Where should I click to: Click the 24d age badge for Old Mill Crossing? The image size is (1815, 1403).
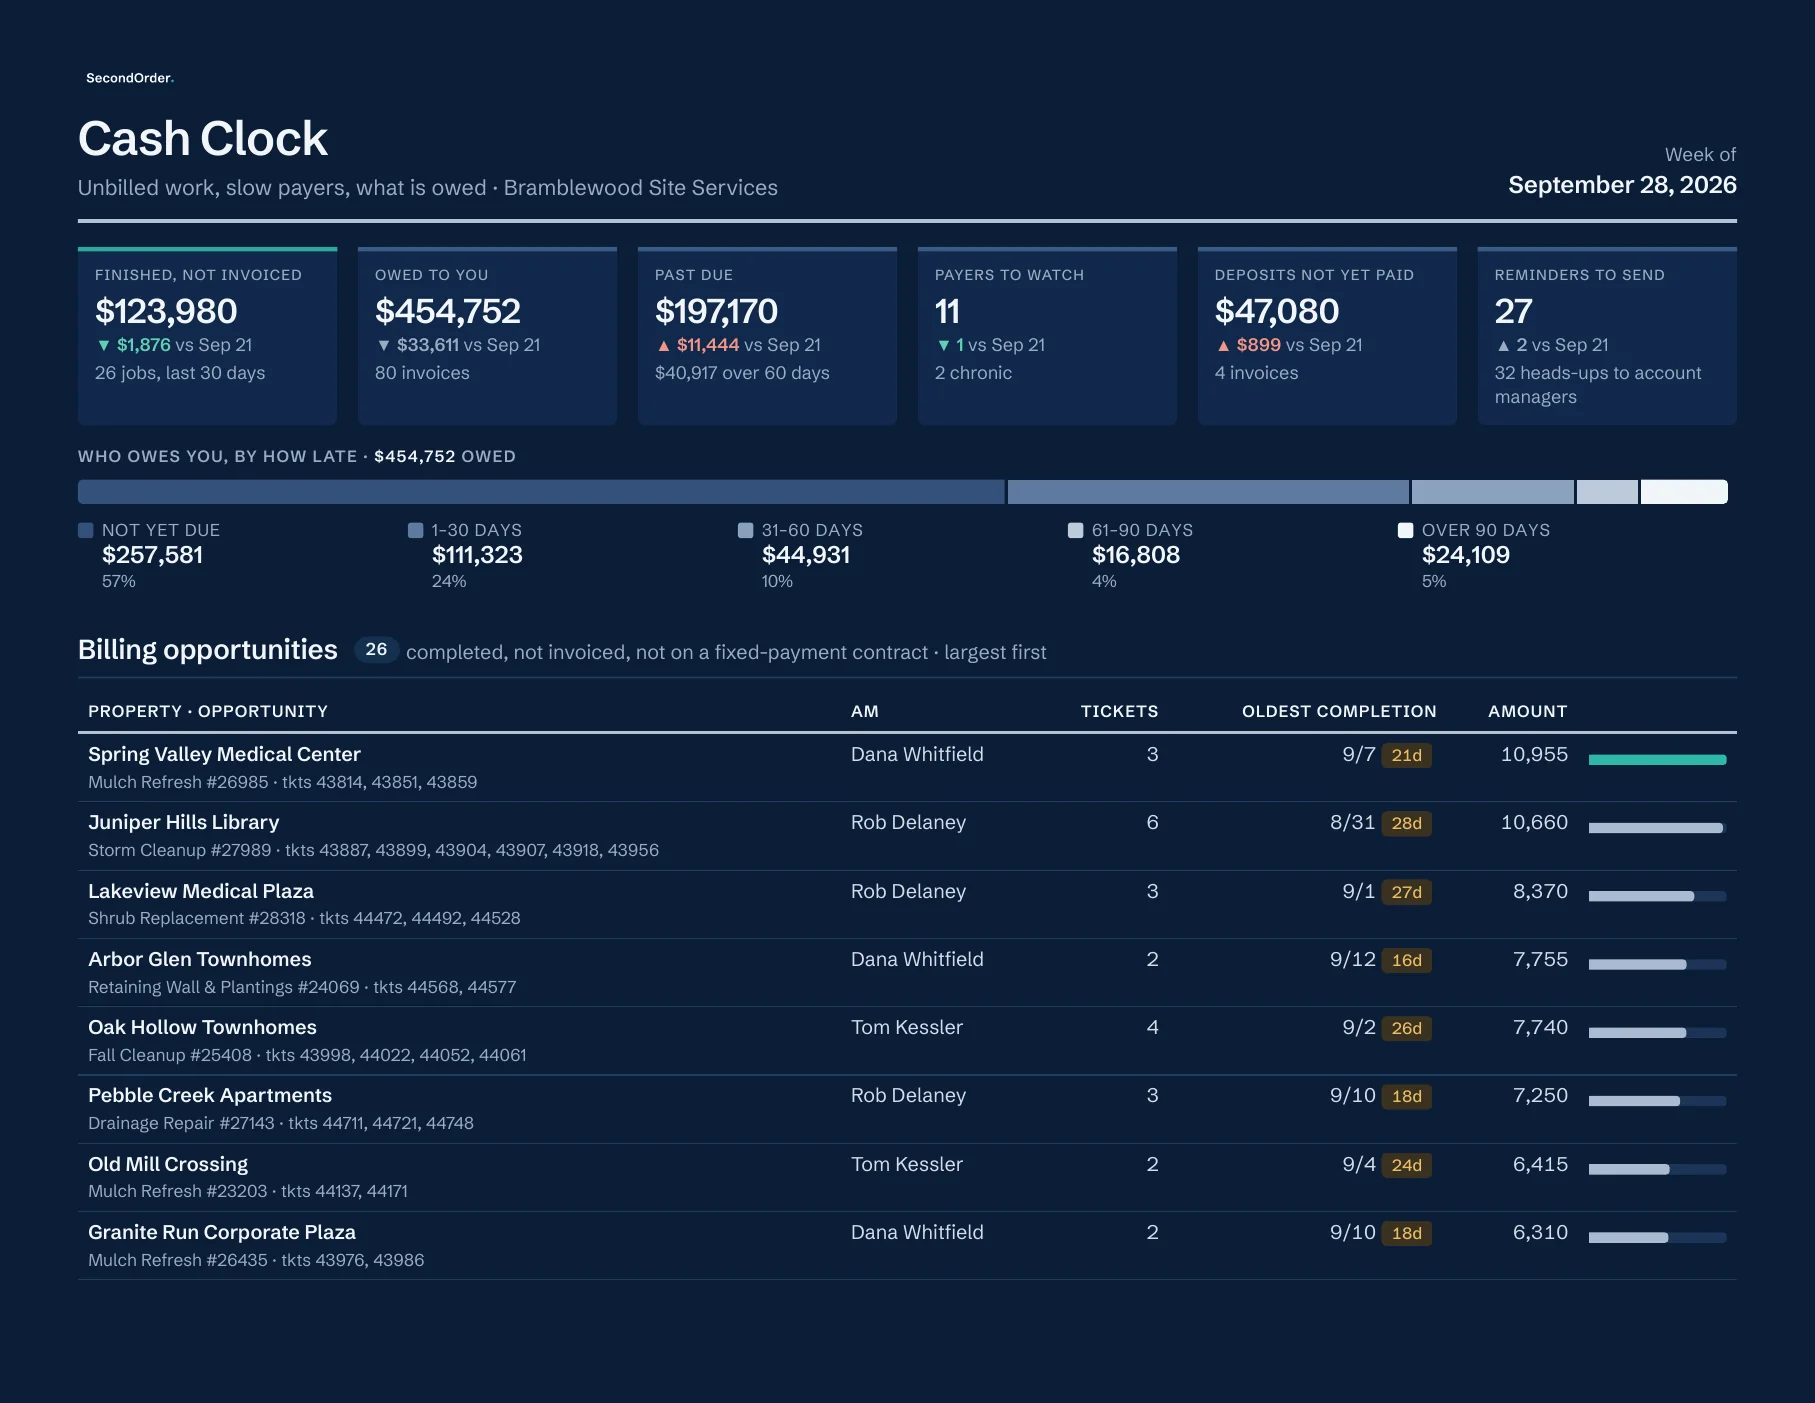(x=1406, y=1165)
